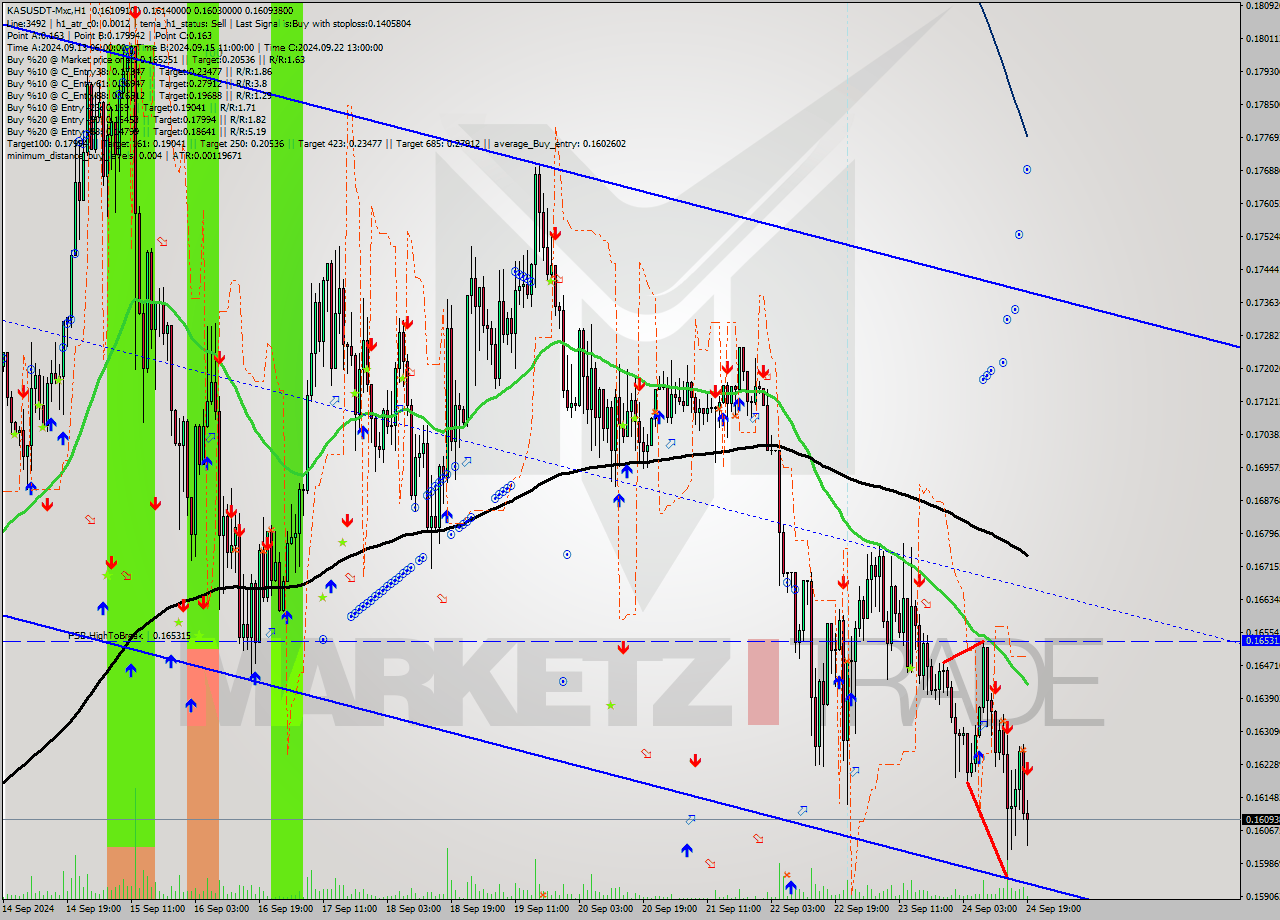The width and height of the screenshot is (1280, 920).
Task: Click the 14 Sep 19:00 time label
Action: 94,909
